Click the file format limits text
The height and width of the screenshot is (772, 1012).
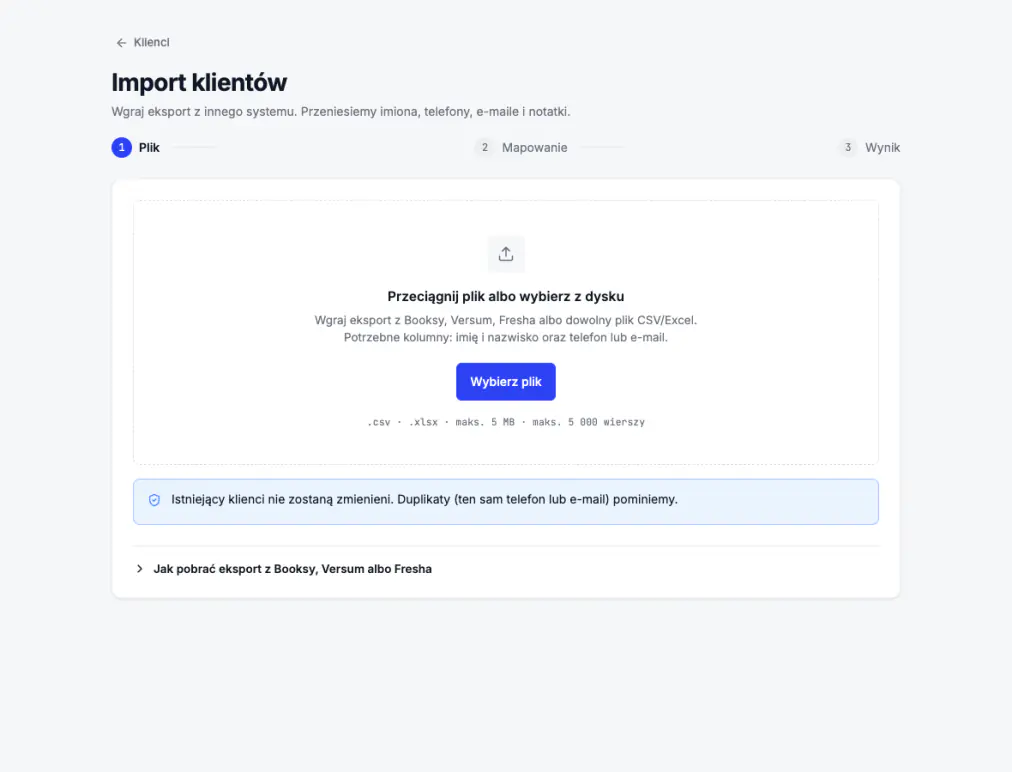506,422
